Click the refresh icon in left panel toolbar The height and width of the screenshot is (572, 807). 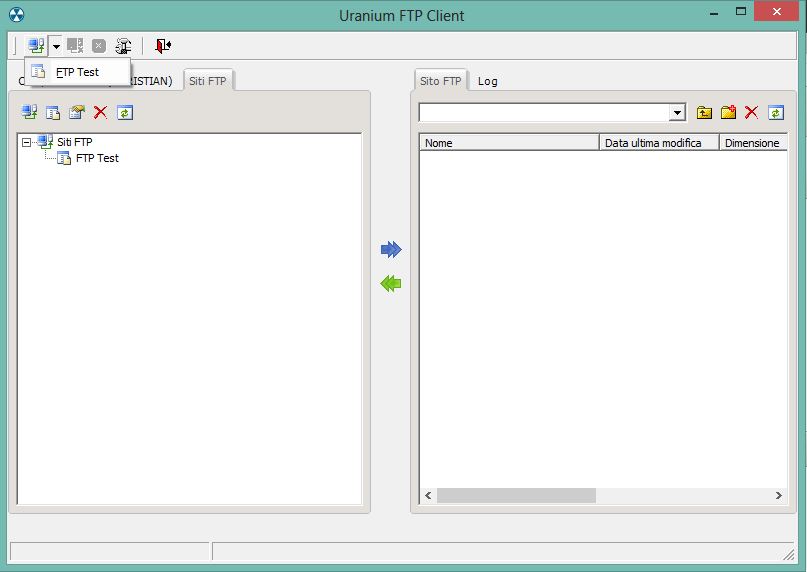click(x=125, y=112)
